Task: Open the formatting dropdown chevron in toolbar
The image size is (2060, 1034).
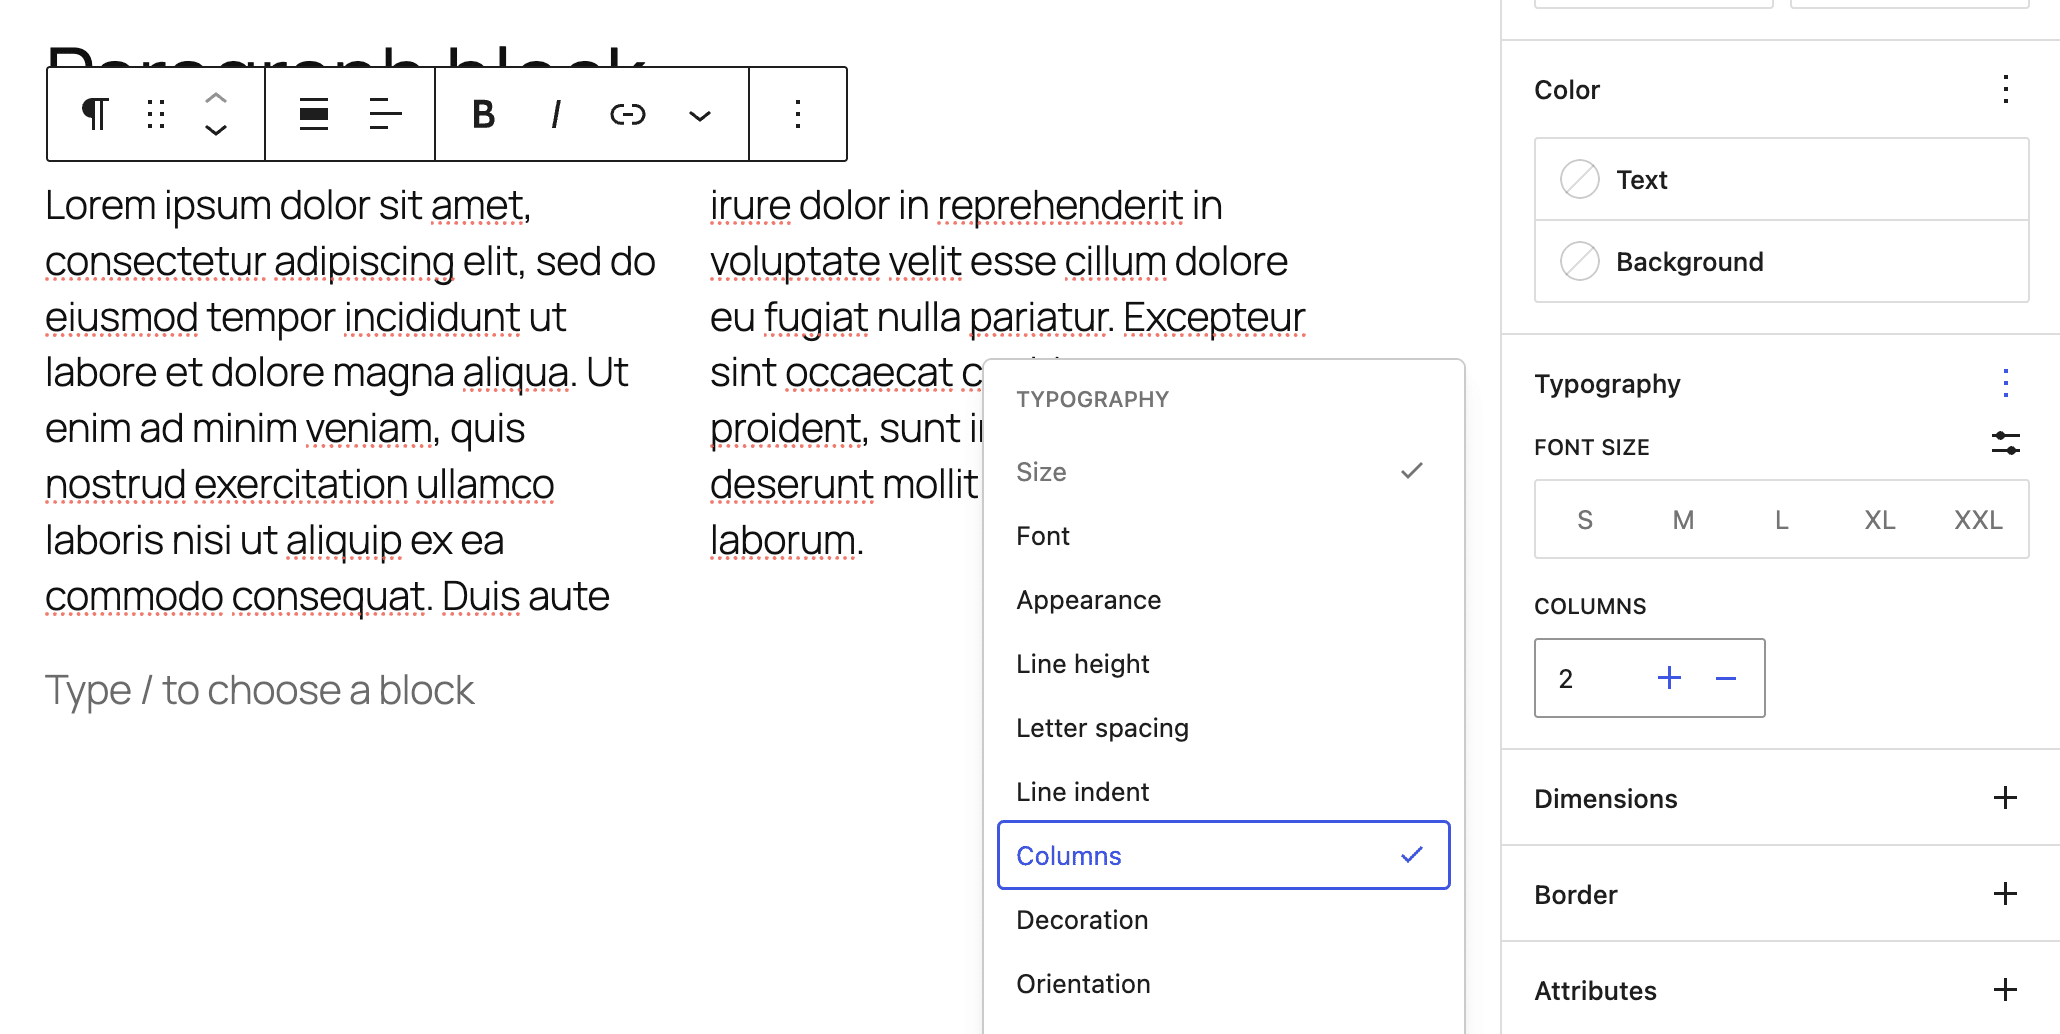Action: point(699,114)
